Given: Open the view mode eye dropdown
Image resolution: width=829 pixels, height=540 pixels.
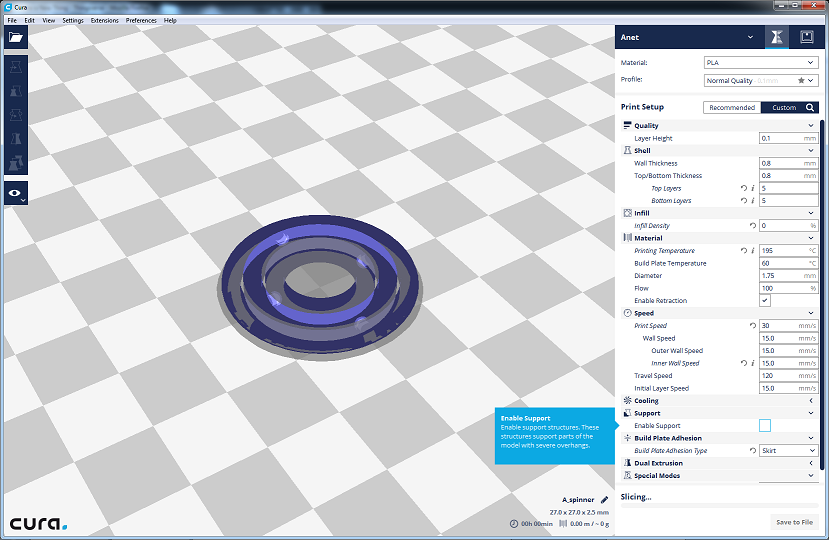Looking at the screenshot, I should (16, 194).
